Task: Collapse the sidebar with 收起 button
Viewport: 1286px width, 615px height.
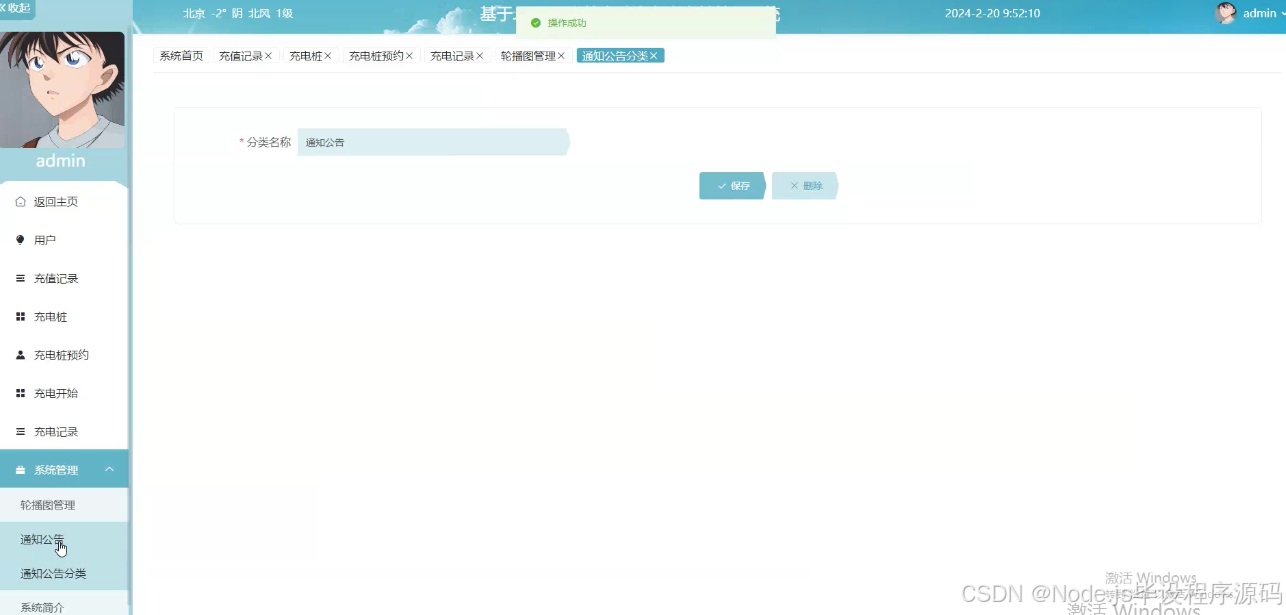Action: point(16,8)
